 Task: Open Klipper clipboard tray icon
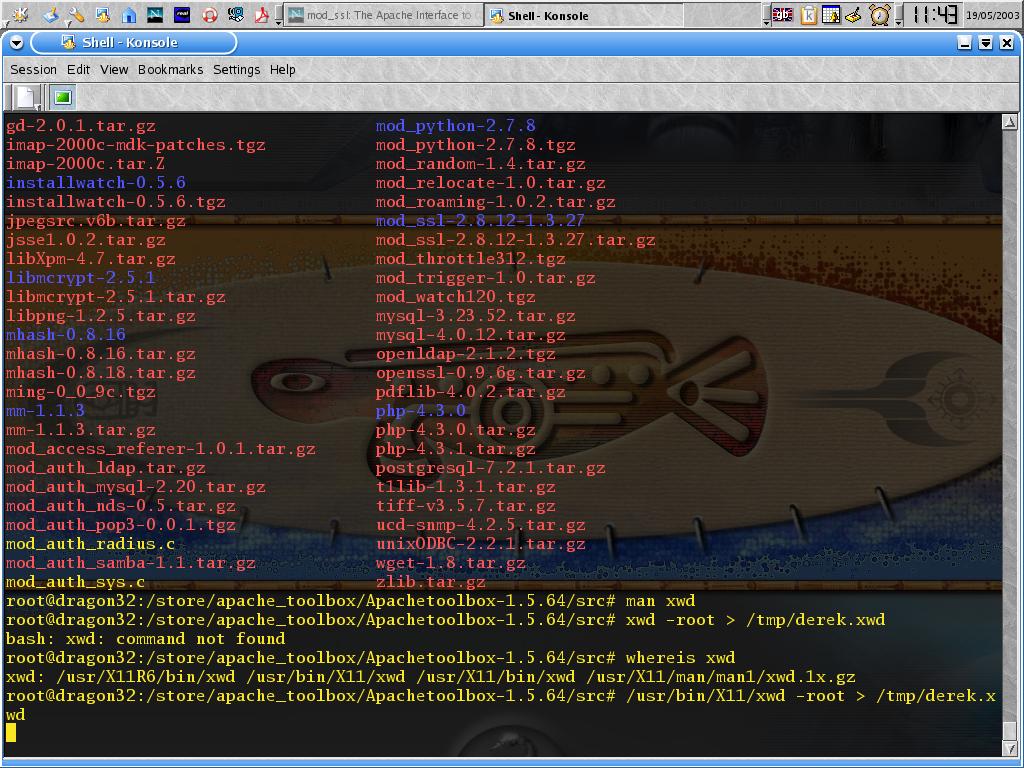click(808, 14)
